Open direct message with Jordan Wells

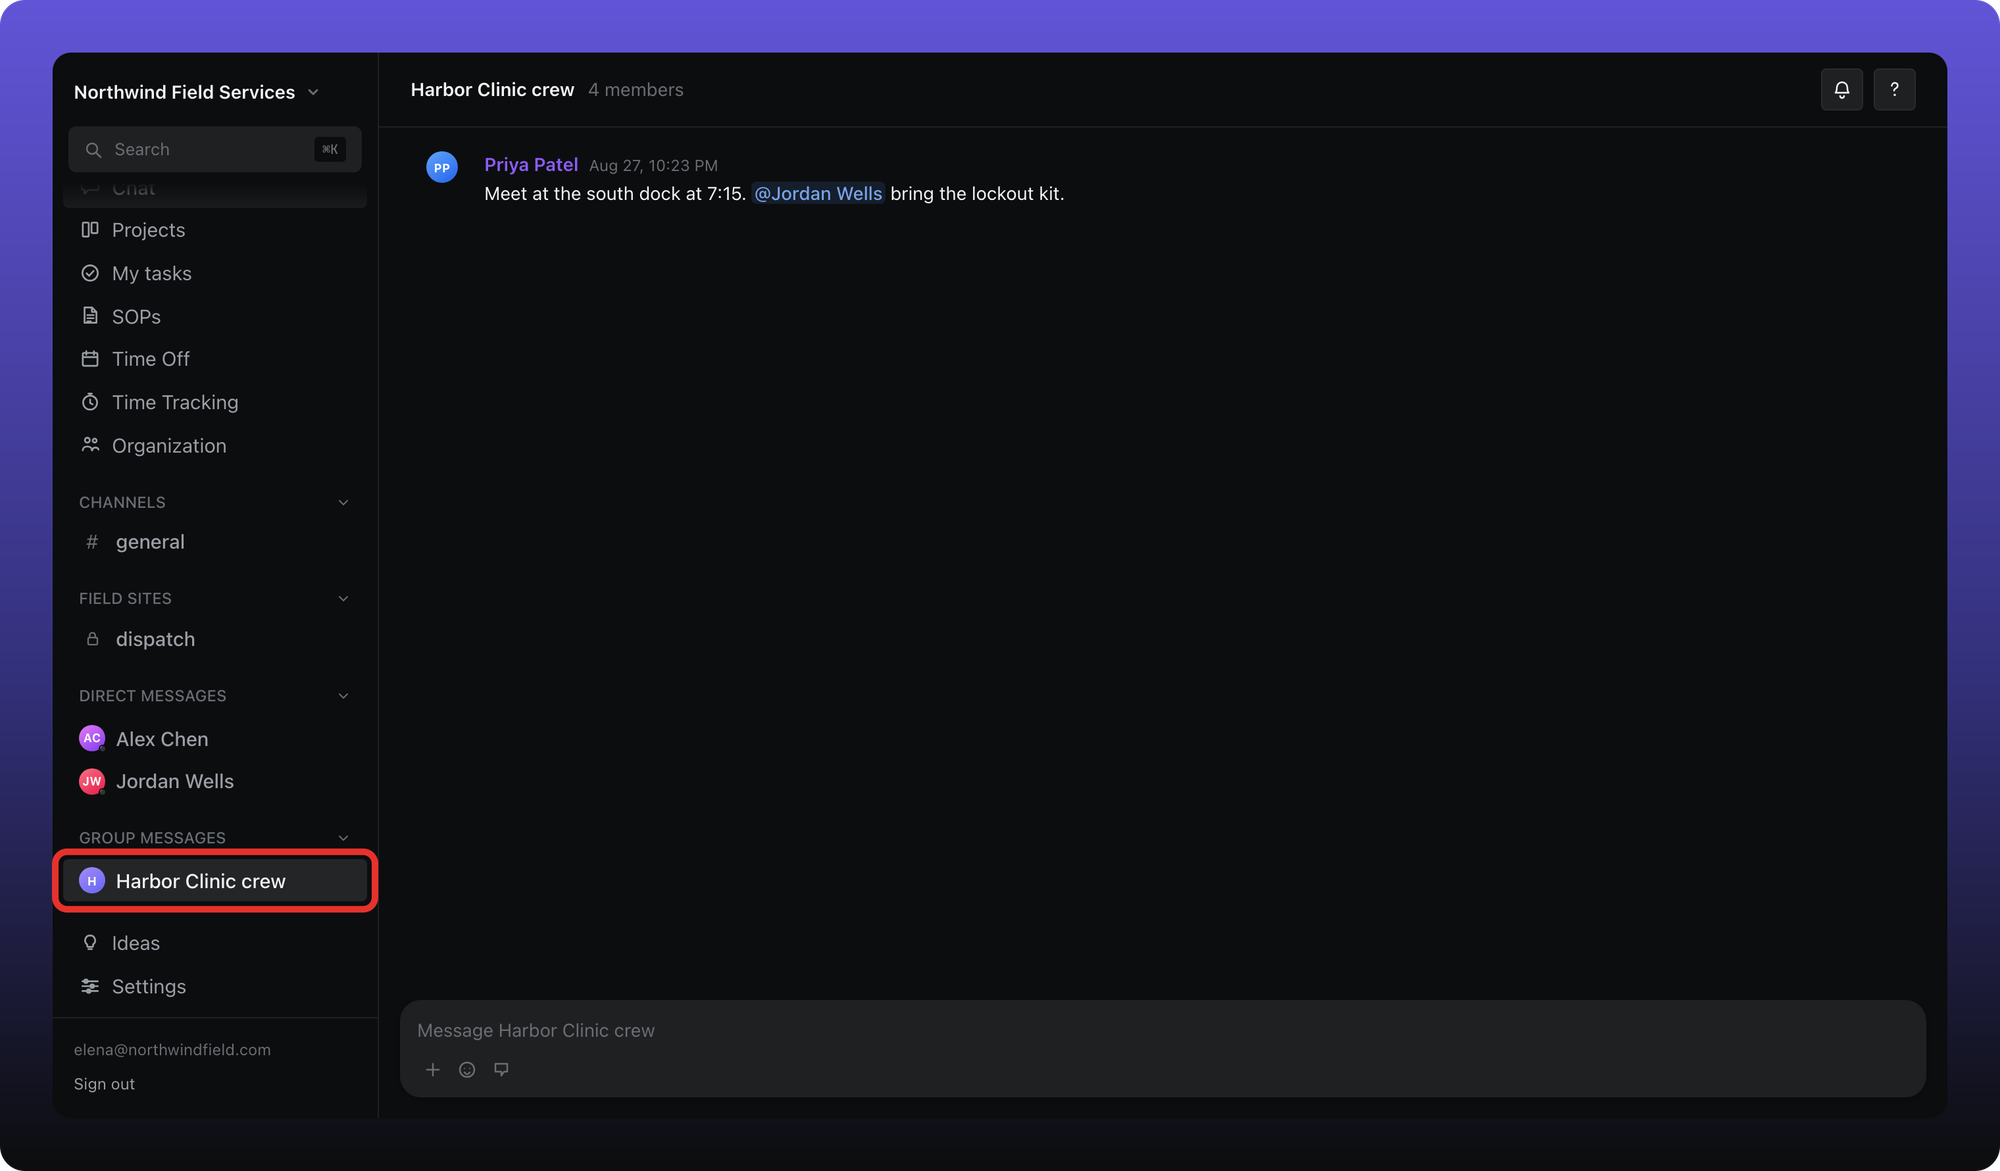point(215,781)
